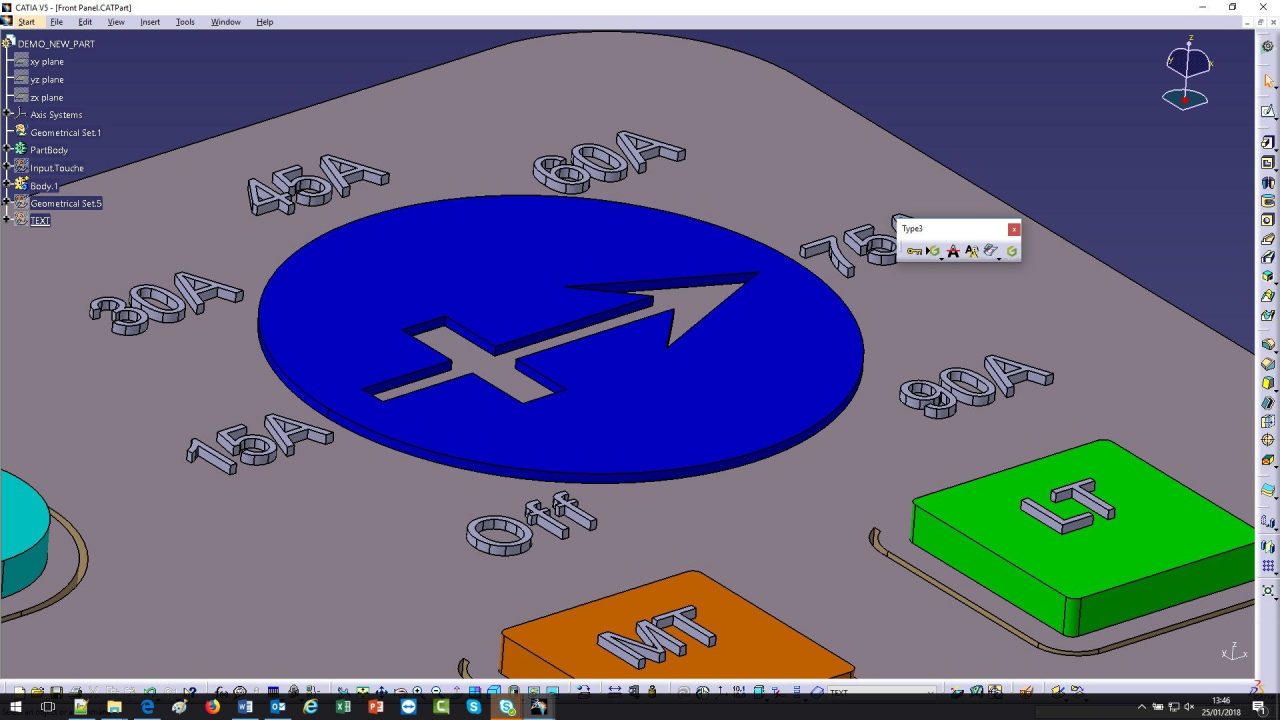Select the Pocket tool on the right toolbar

pos(1268,162)
